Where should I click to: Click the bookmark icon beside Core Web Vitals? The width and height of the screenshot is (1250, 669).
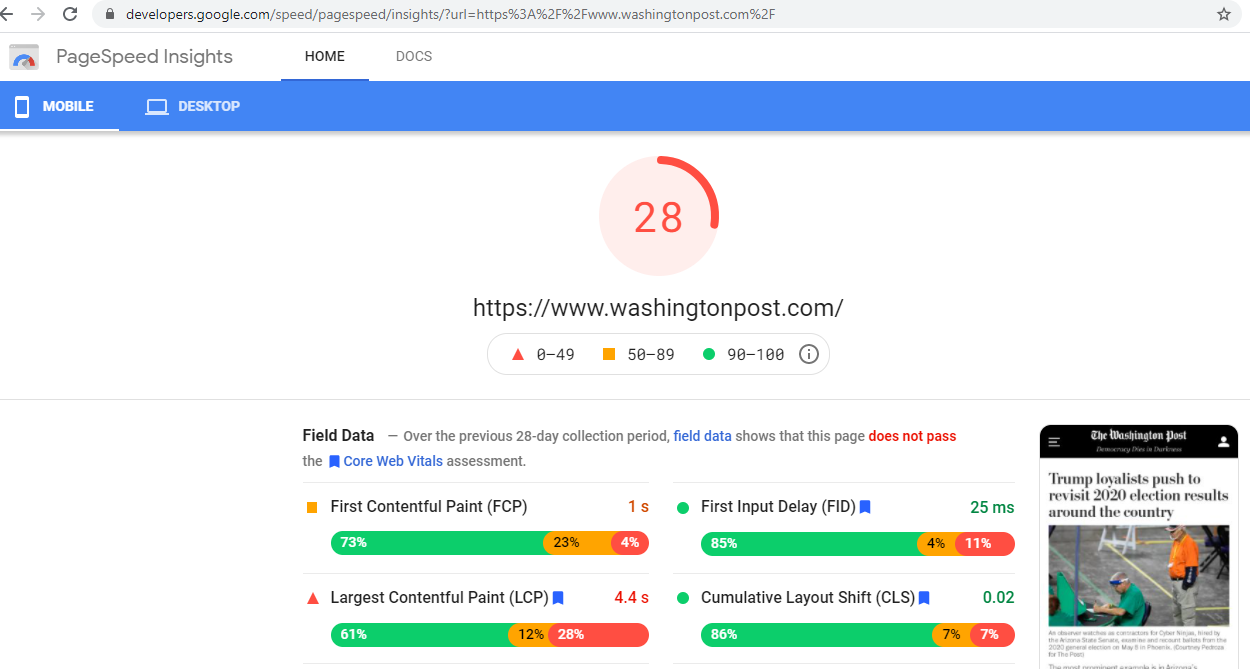[334, 462]
